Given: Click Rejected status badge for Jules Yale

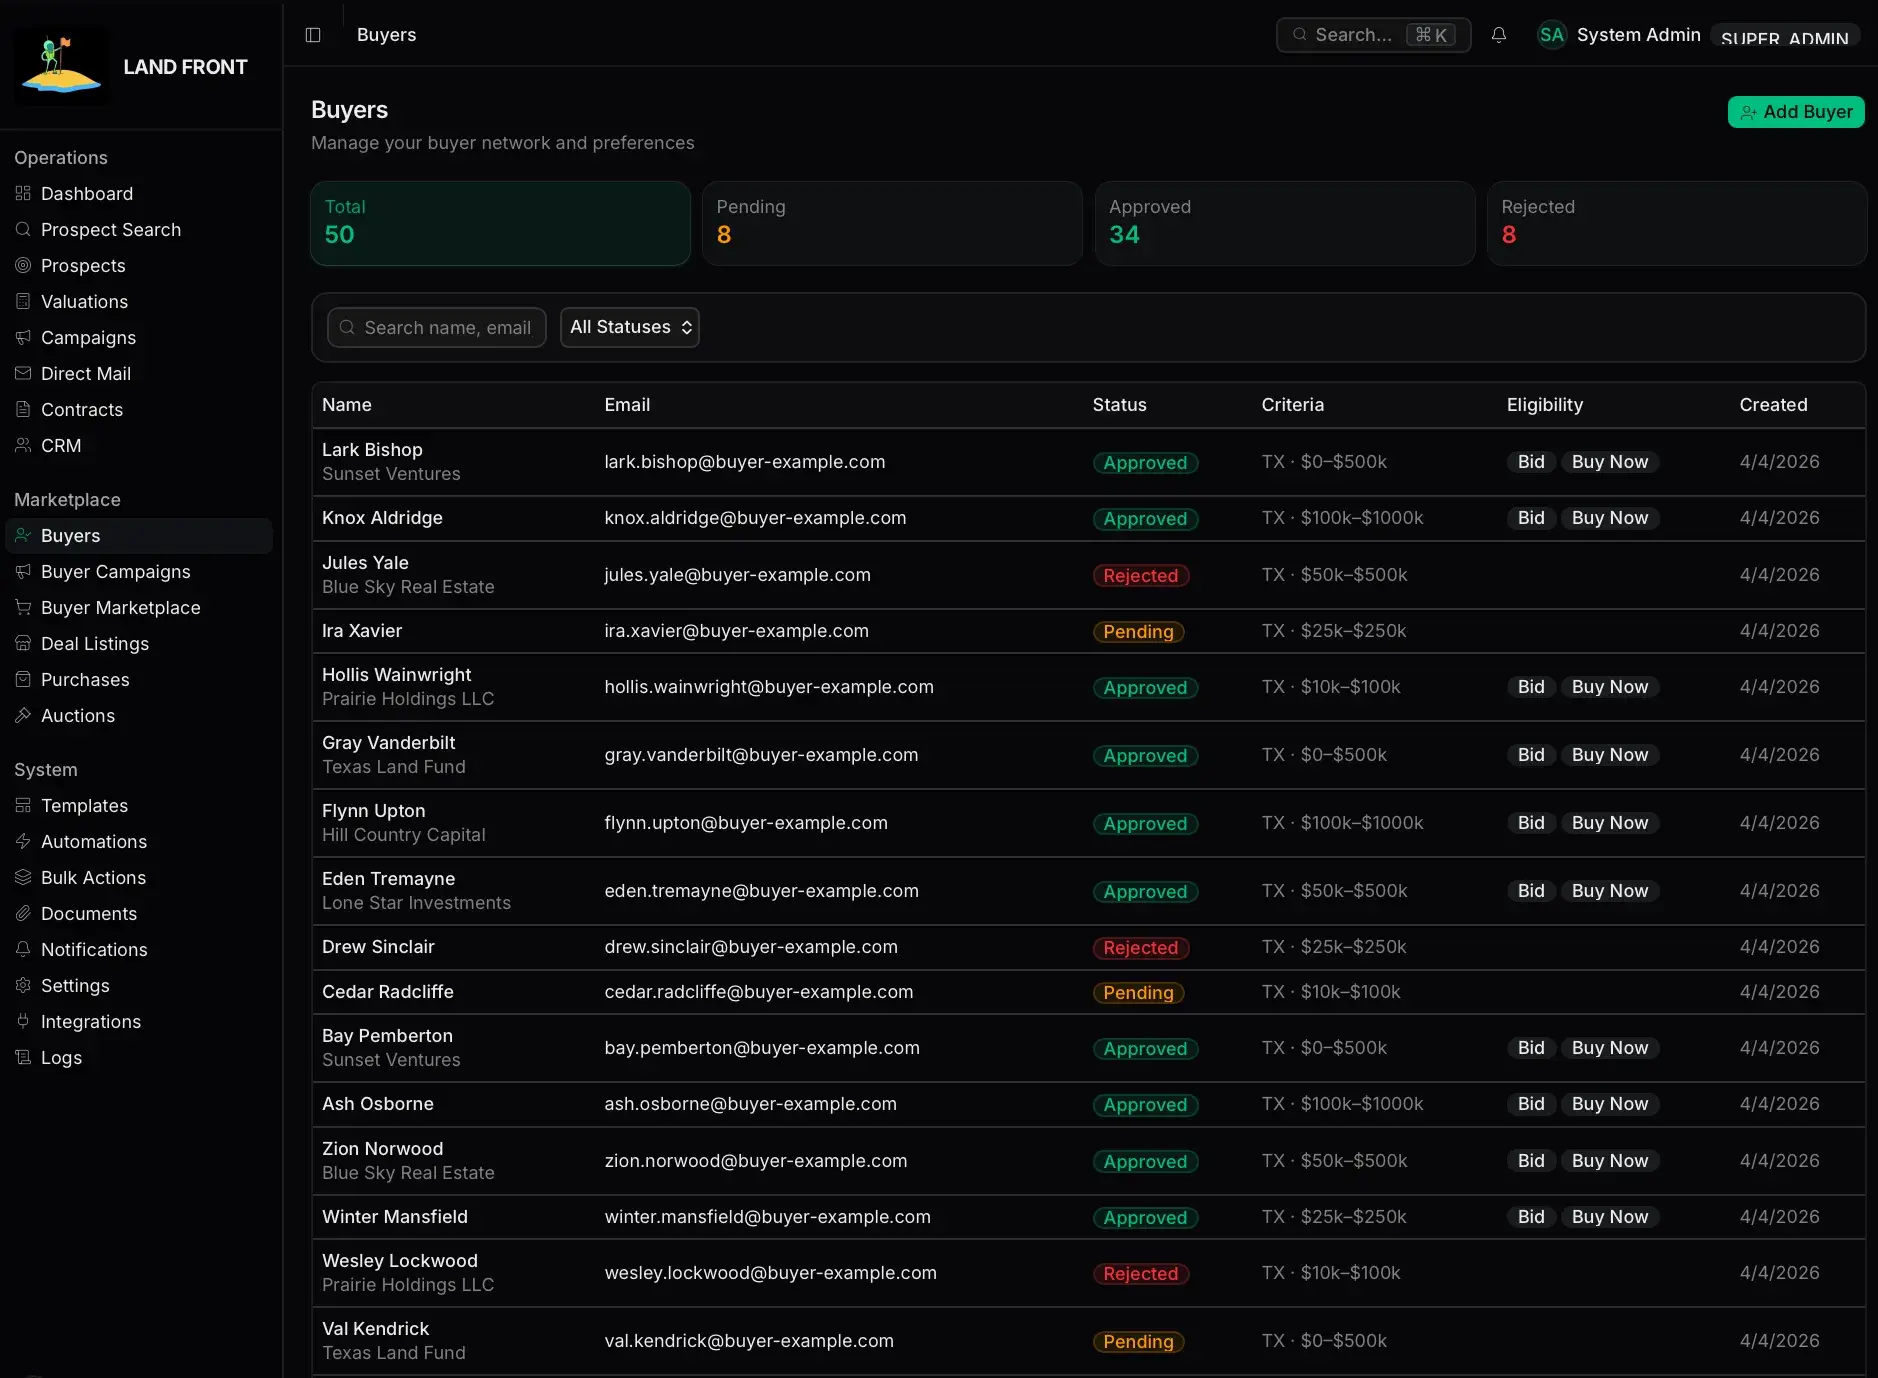Looking at the screenshot, I should (1140, 575).
